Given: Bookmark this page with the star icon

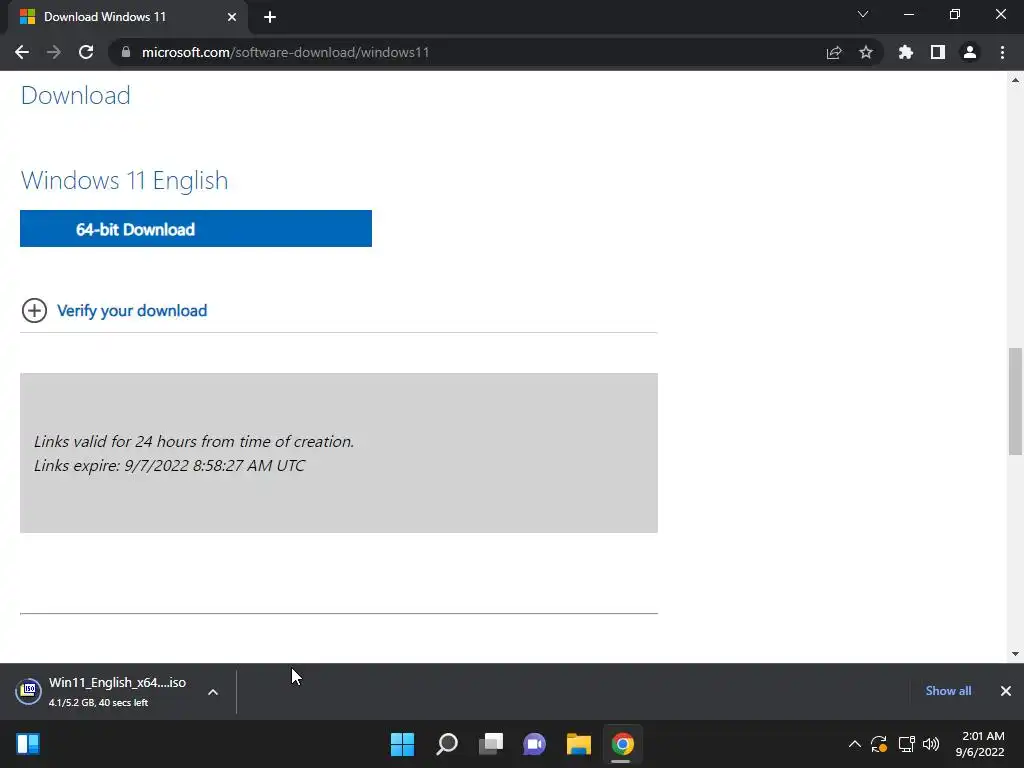Looking at the screenshot, I should point(866,52).
